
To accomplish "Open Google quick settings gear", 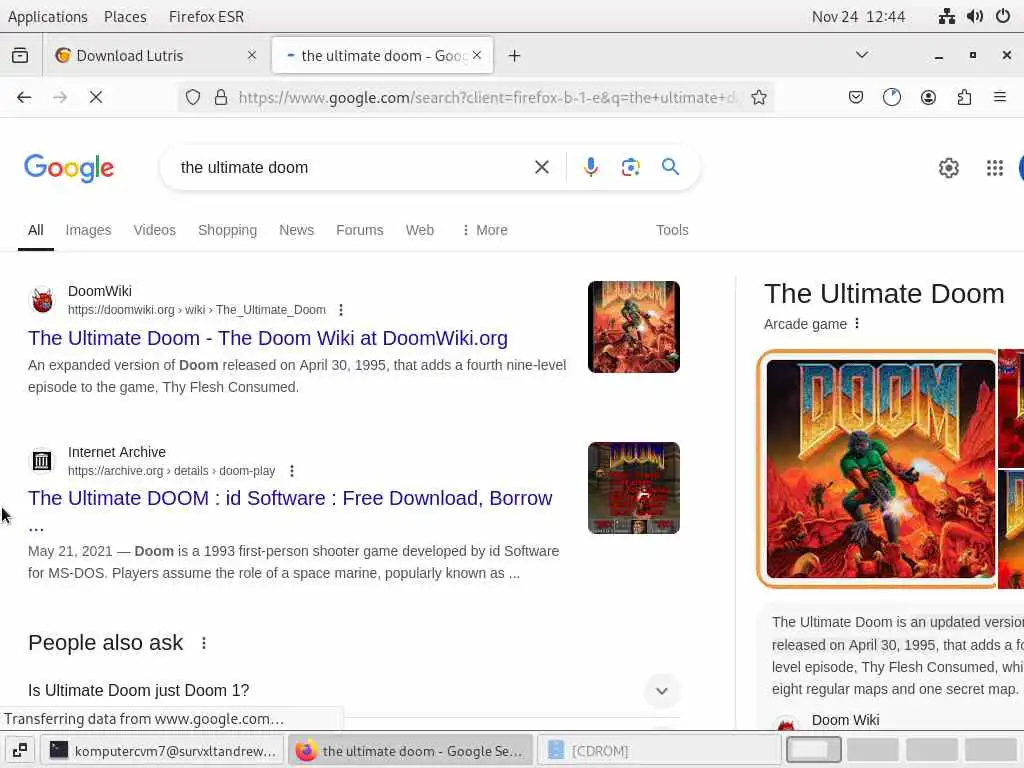I will point(948,168).
